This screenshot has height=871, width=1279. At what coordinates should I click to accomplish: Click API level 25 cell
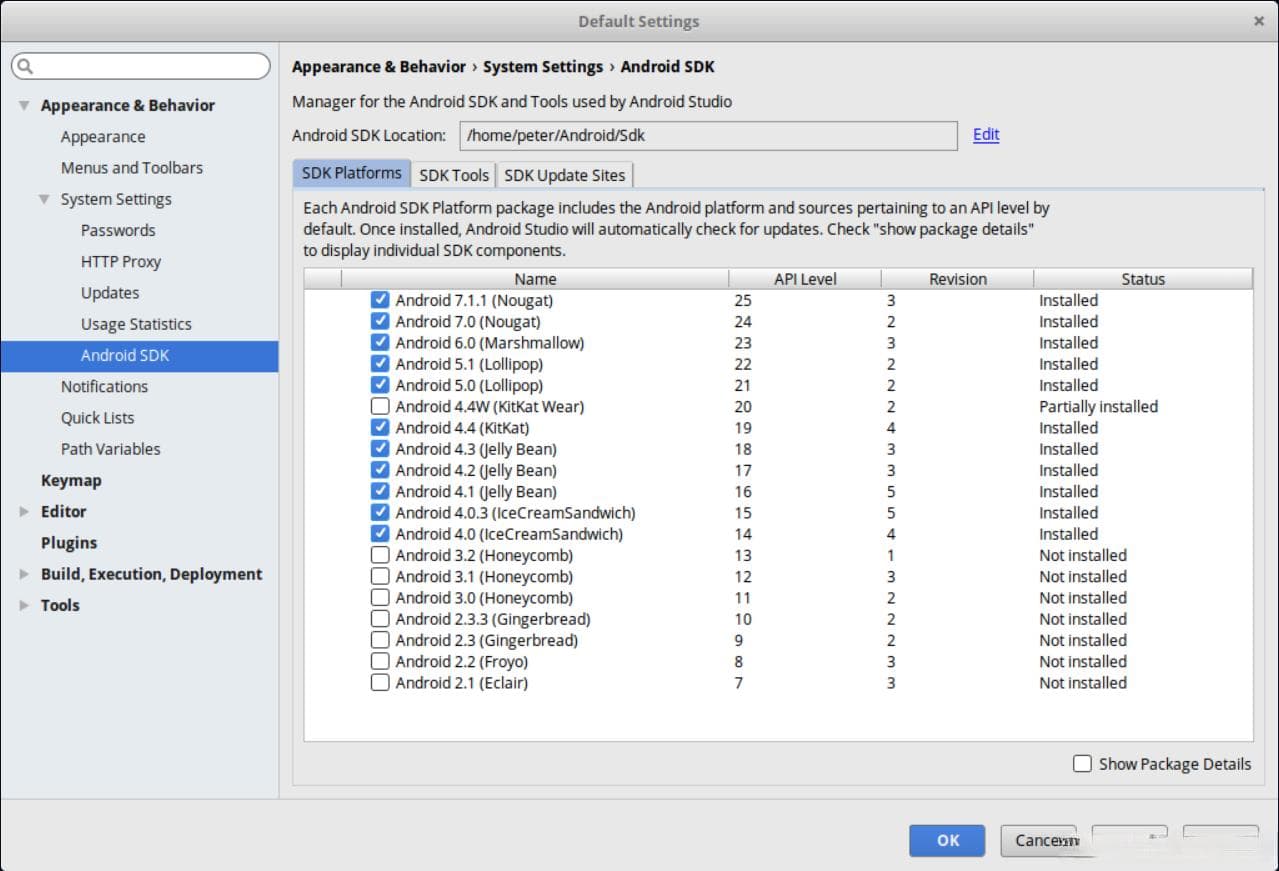click(743, 300)
